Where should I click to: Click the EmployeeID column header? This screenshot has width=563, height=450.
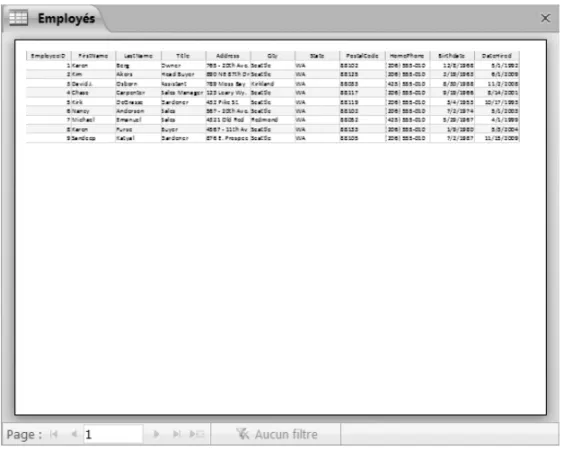[x=48, y=56]
